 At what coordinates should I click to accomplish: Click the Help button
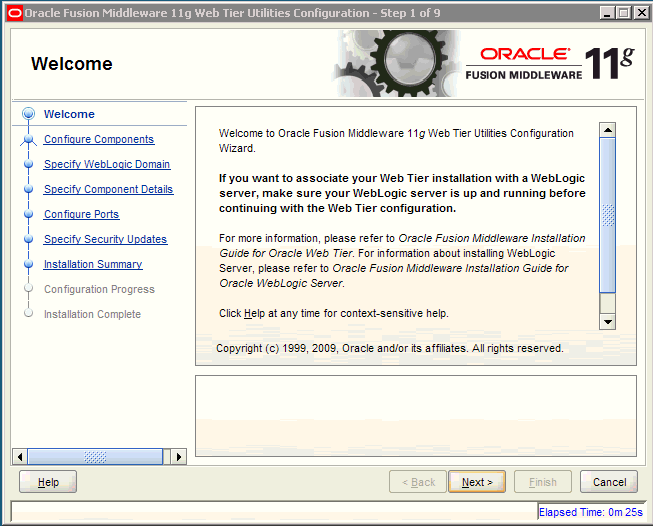click(48, 482)
